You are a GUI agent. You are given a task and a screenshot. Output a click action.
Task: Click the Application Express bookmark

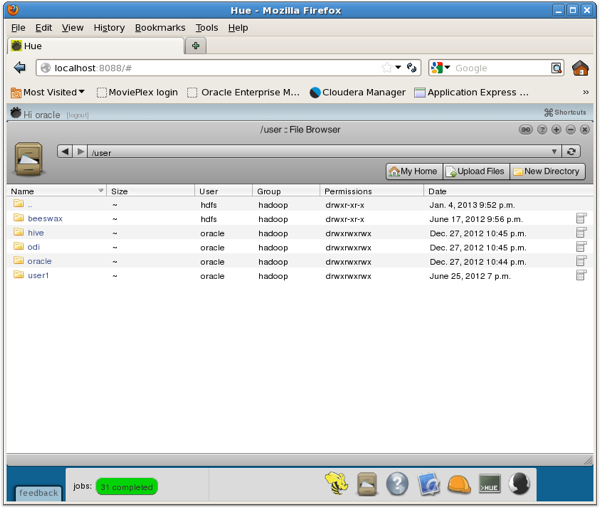point(471,92)
